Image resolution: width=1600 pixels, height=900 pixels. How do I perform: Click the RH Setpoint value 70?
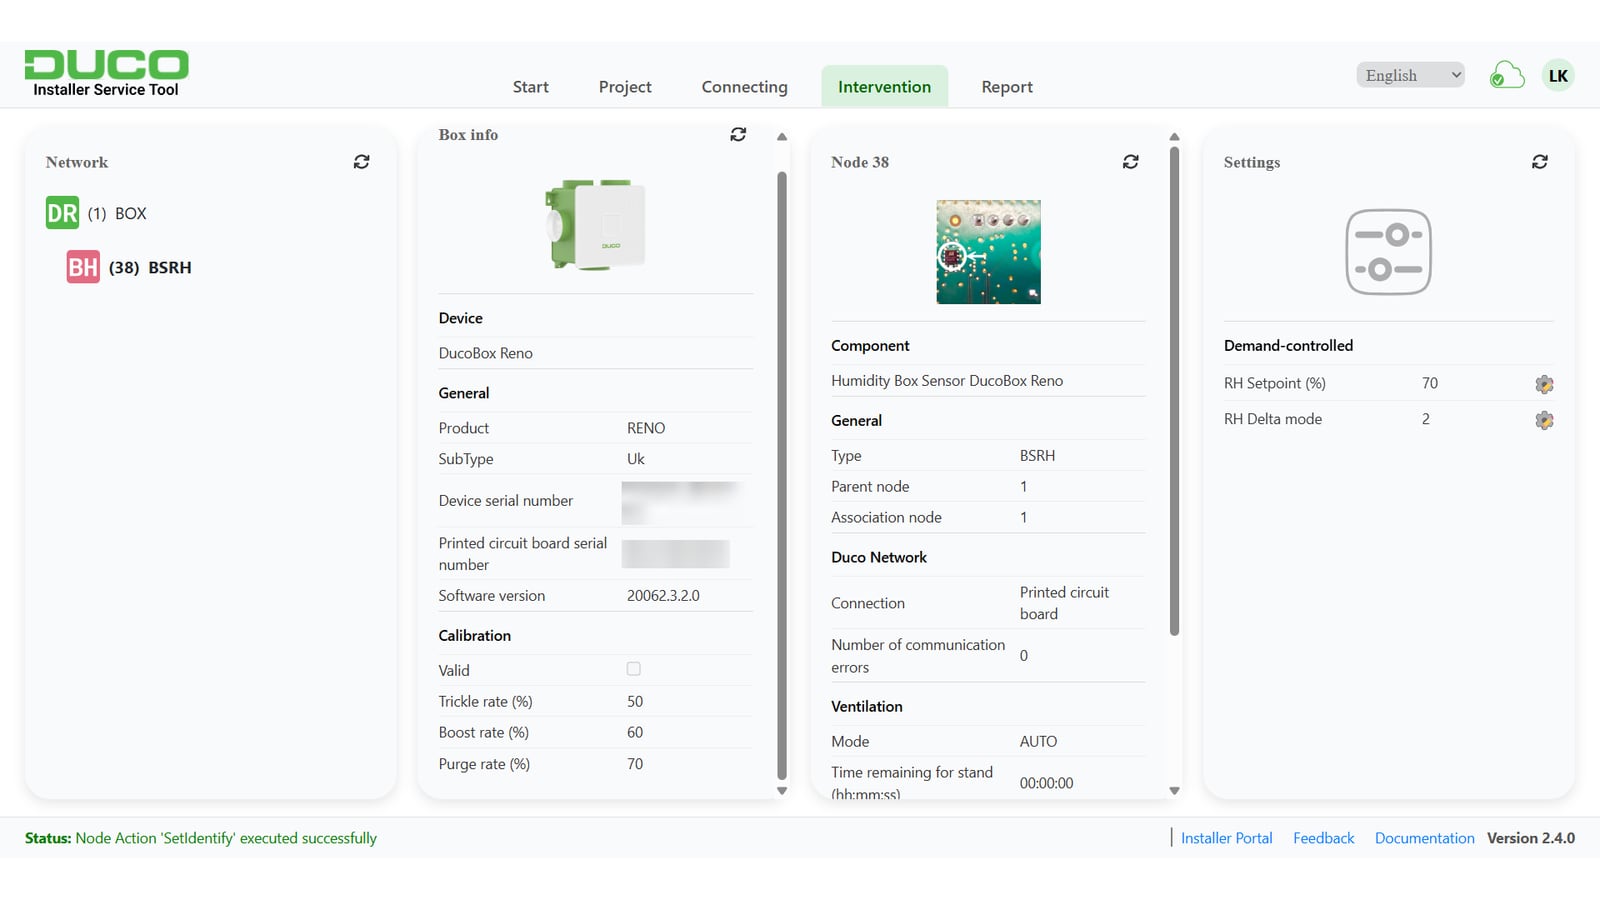click(1430, 383)
